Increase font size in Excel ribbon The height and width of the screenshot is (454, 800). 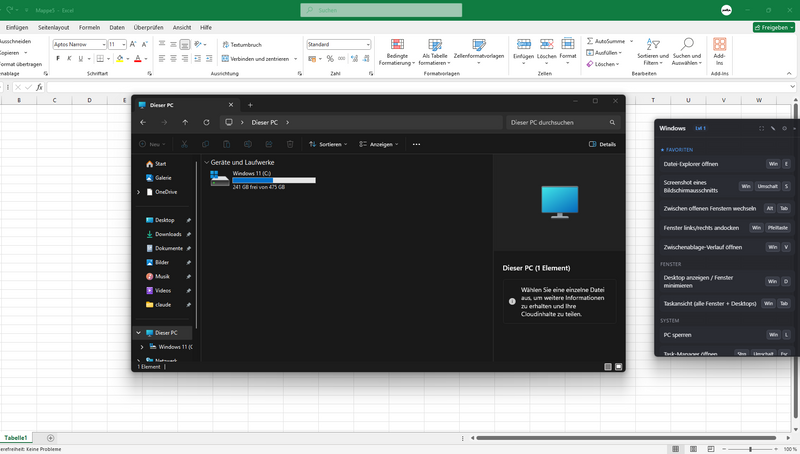coord(133,44)
